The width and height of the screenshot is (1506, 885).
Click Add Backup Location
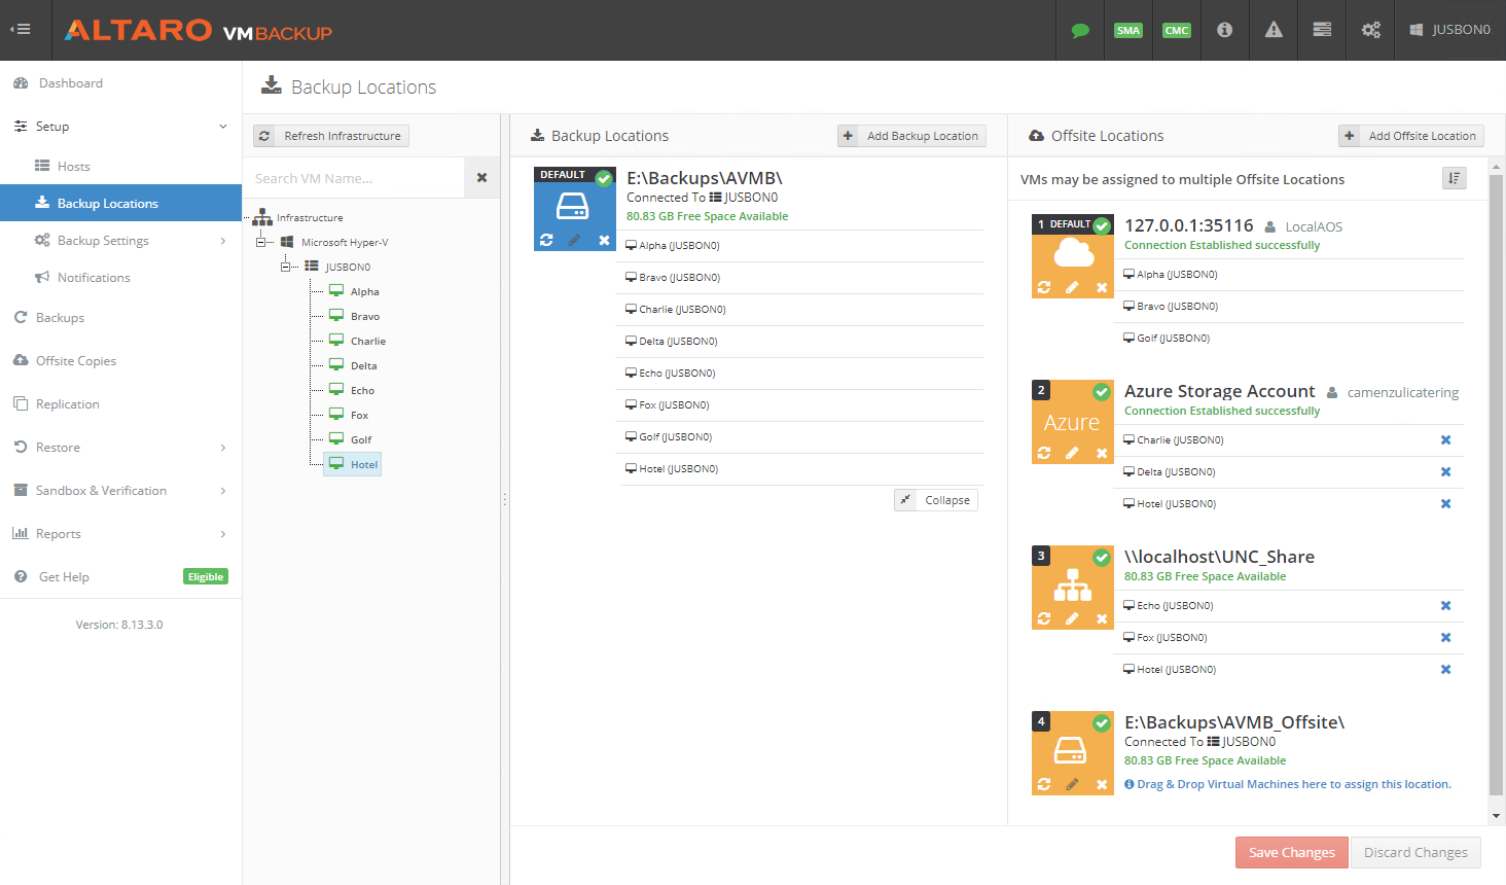[x=911, y=136]
